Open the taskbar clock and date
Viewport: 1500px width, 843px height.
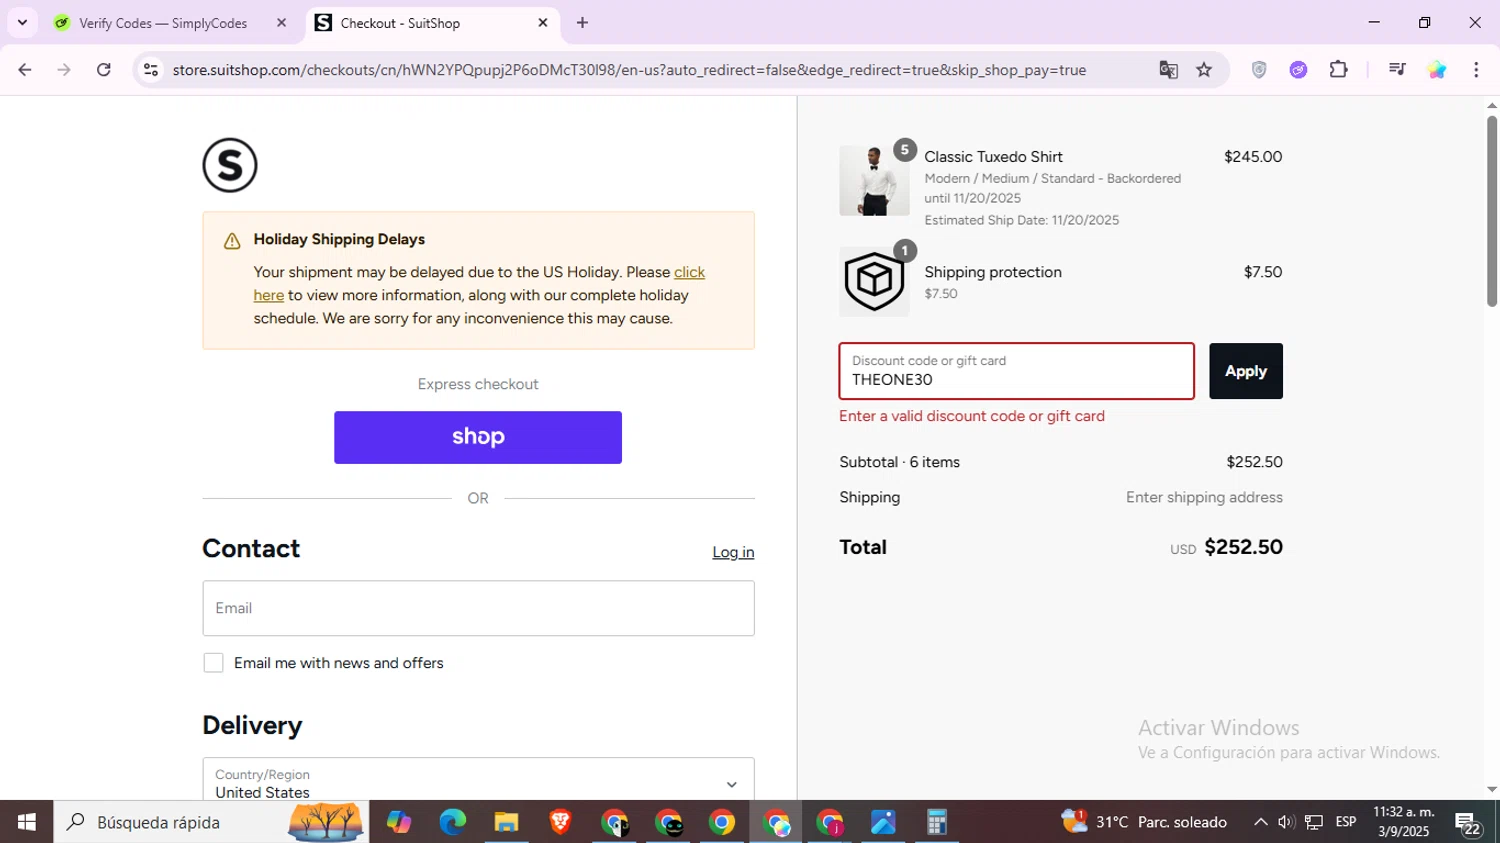pos(1404,822)
